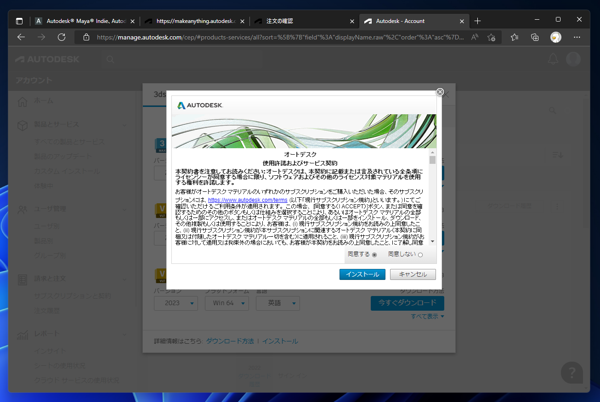Click the sort order icon in product list

[x=557, y=155]
